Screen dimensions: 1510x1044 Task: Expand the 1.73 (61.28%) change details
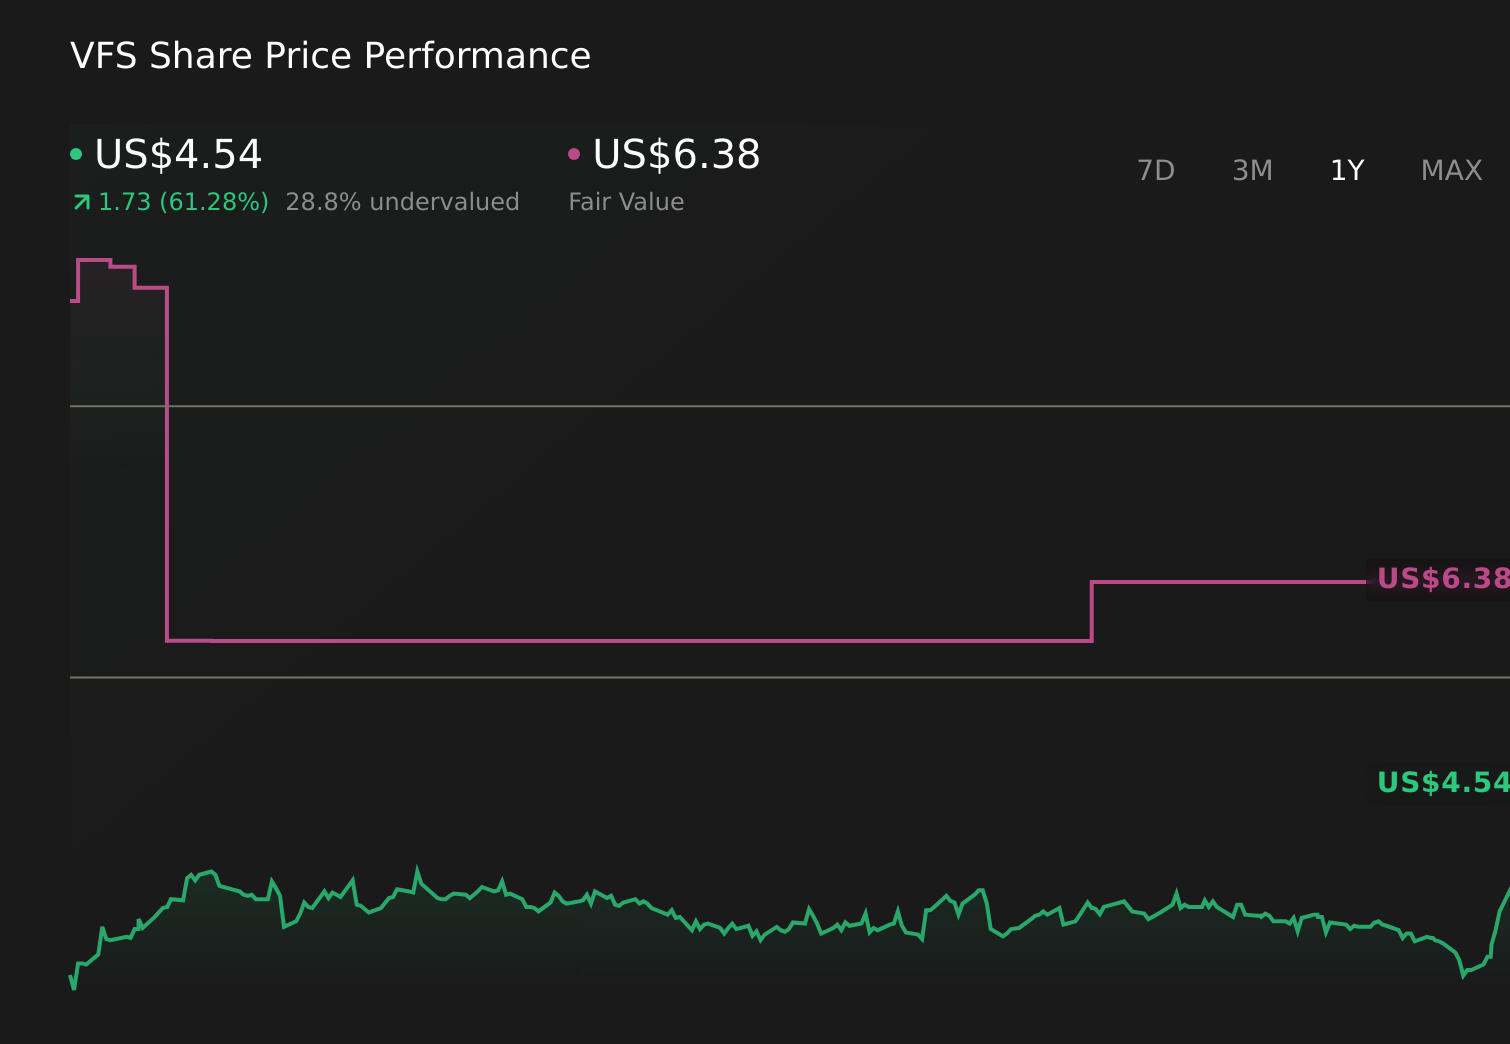click(183, 201)
